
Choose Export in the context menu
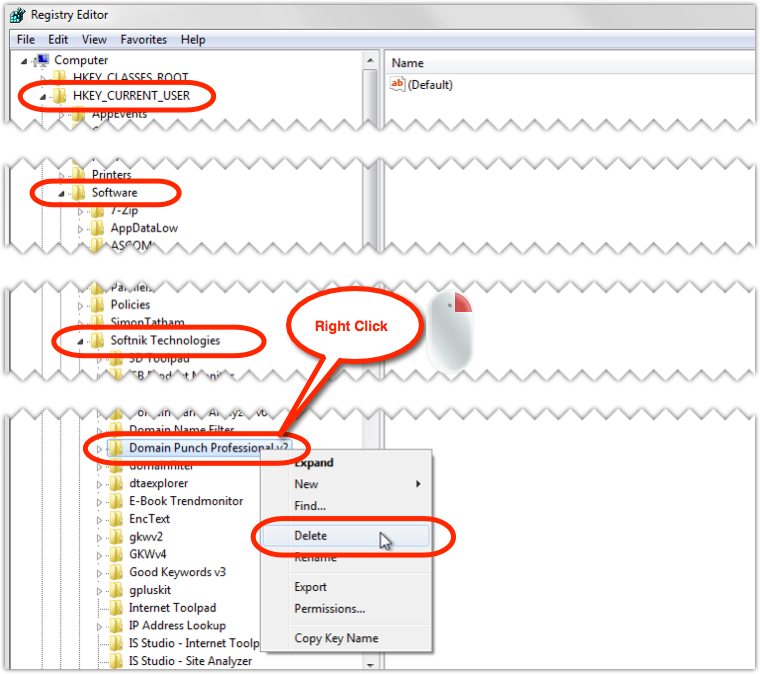(346, 587)
